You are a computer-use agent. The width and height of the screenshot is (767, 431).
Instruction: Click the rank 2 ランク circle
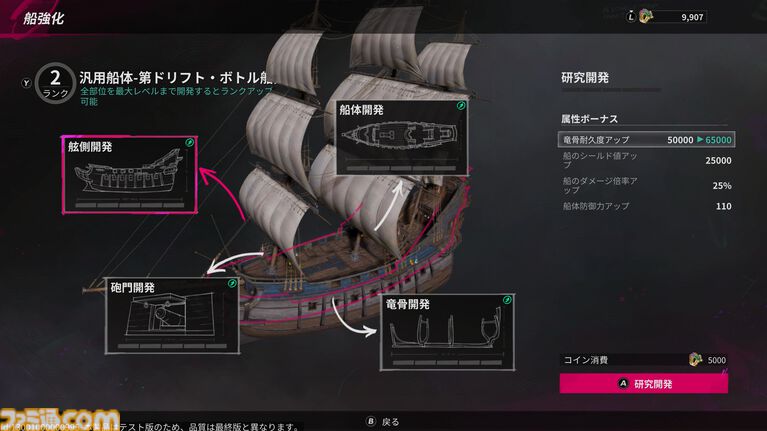tap(55, 83)
